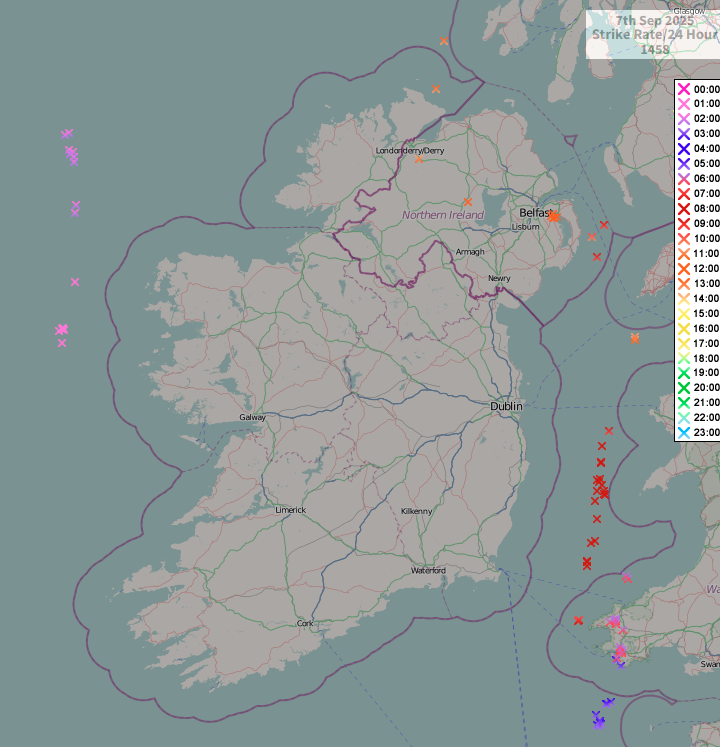Click the 22:00 aqua legend marker
720x747 pixels.
(x=684, y=417)
